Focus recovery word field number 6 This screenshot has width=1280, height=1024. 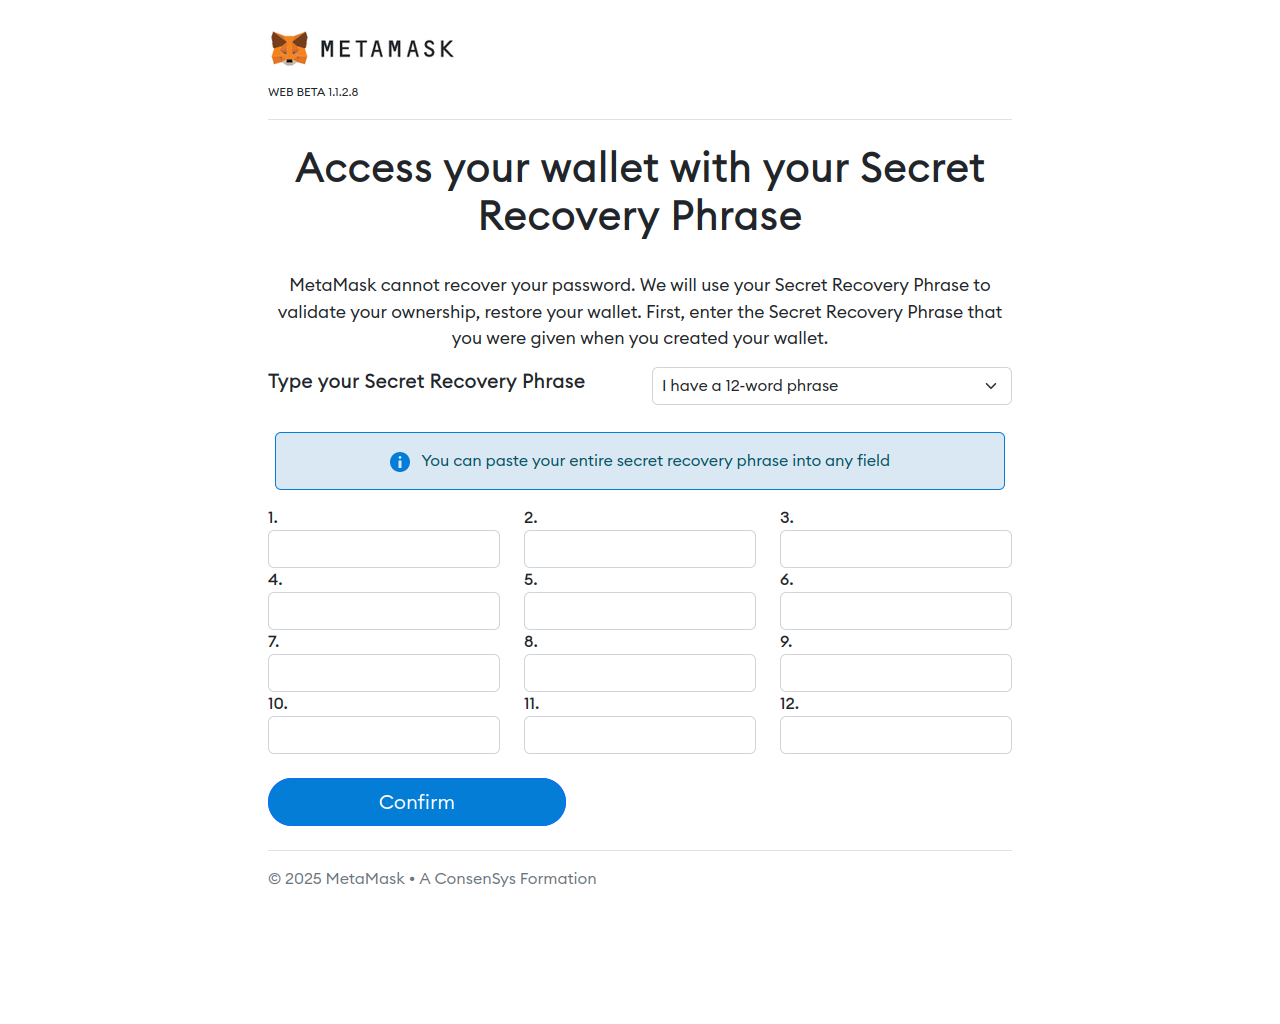click(896, 611)
